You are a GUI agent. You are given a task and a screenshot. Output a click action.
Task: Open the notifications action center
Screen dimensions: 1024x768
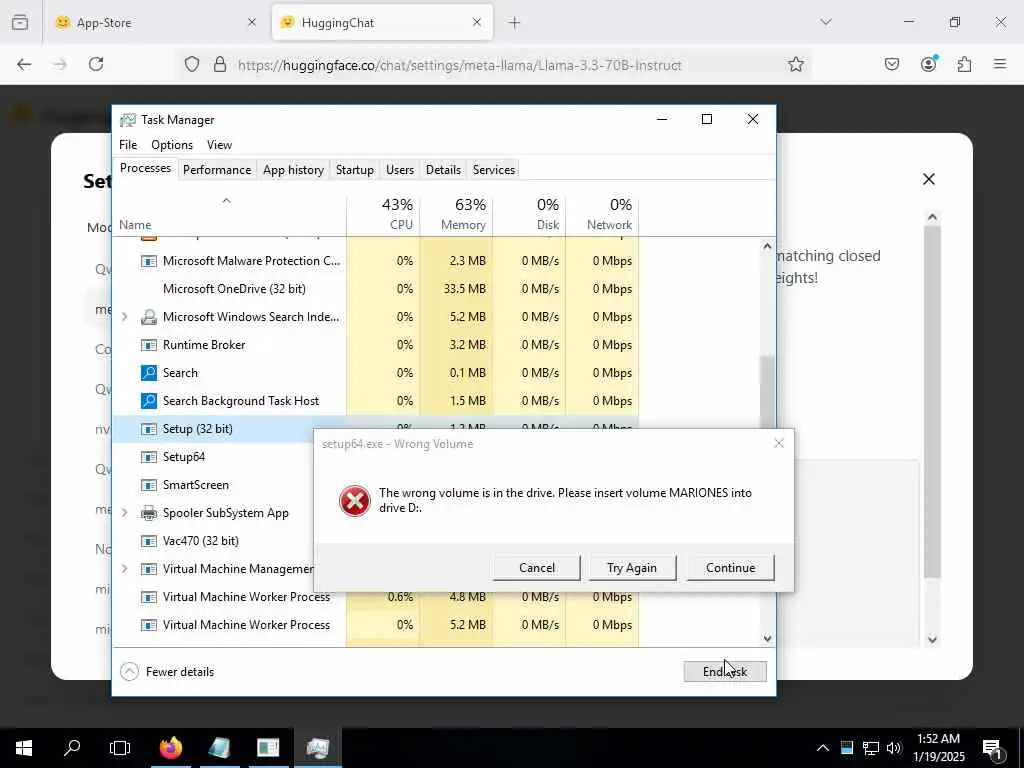tap(992, 748)
